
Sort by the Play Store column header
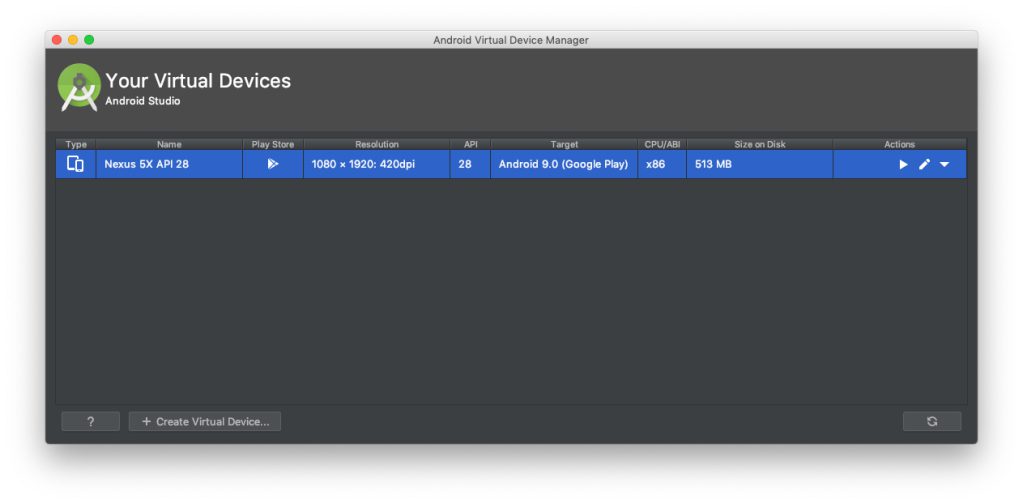273,144
